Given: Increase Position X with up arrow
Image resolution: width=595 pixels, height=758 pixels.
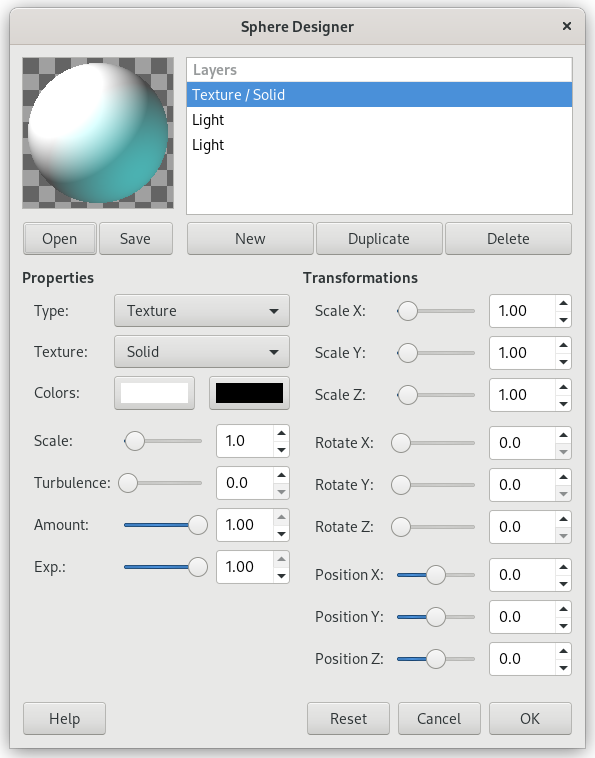Looking at the screenshot, I should tap(563, 567).
